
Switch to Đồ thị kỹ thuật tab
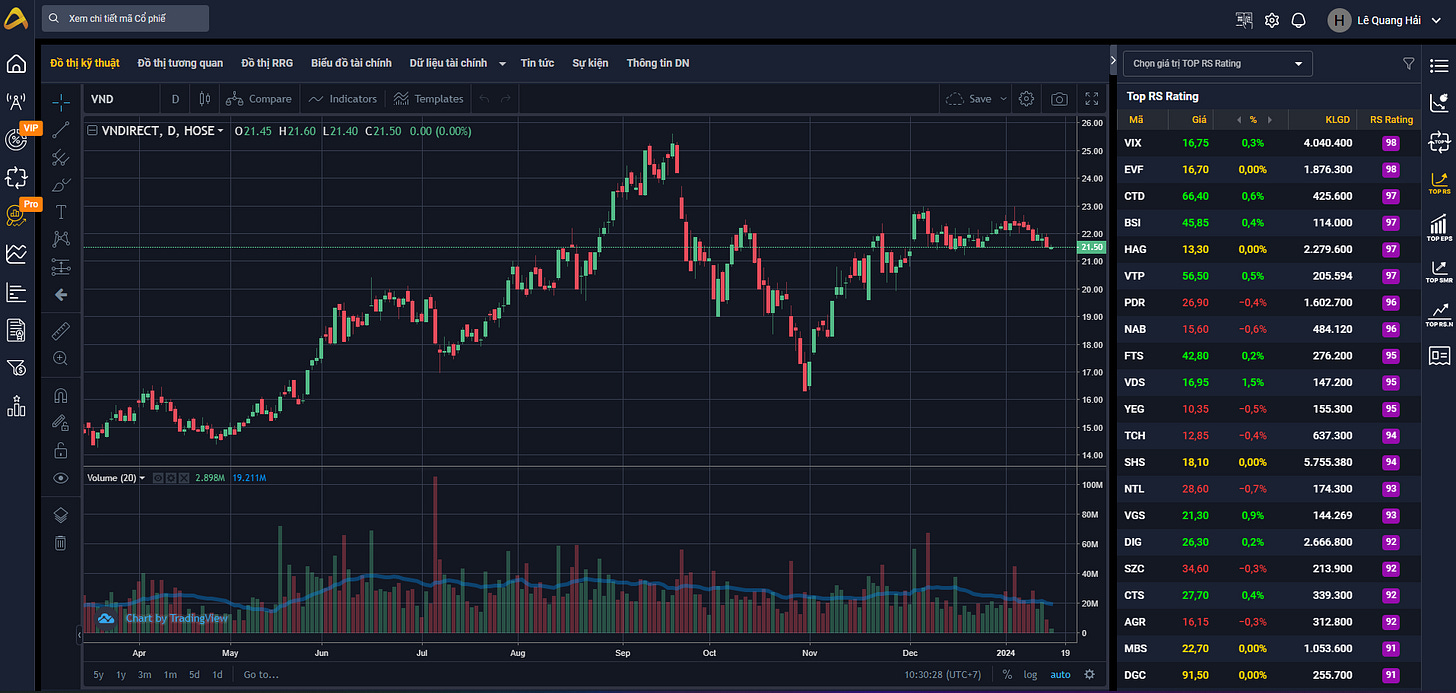point(85,63)
